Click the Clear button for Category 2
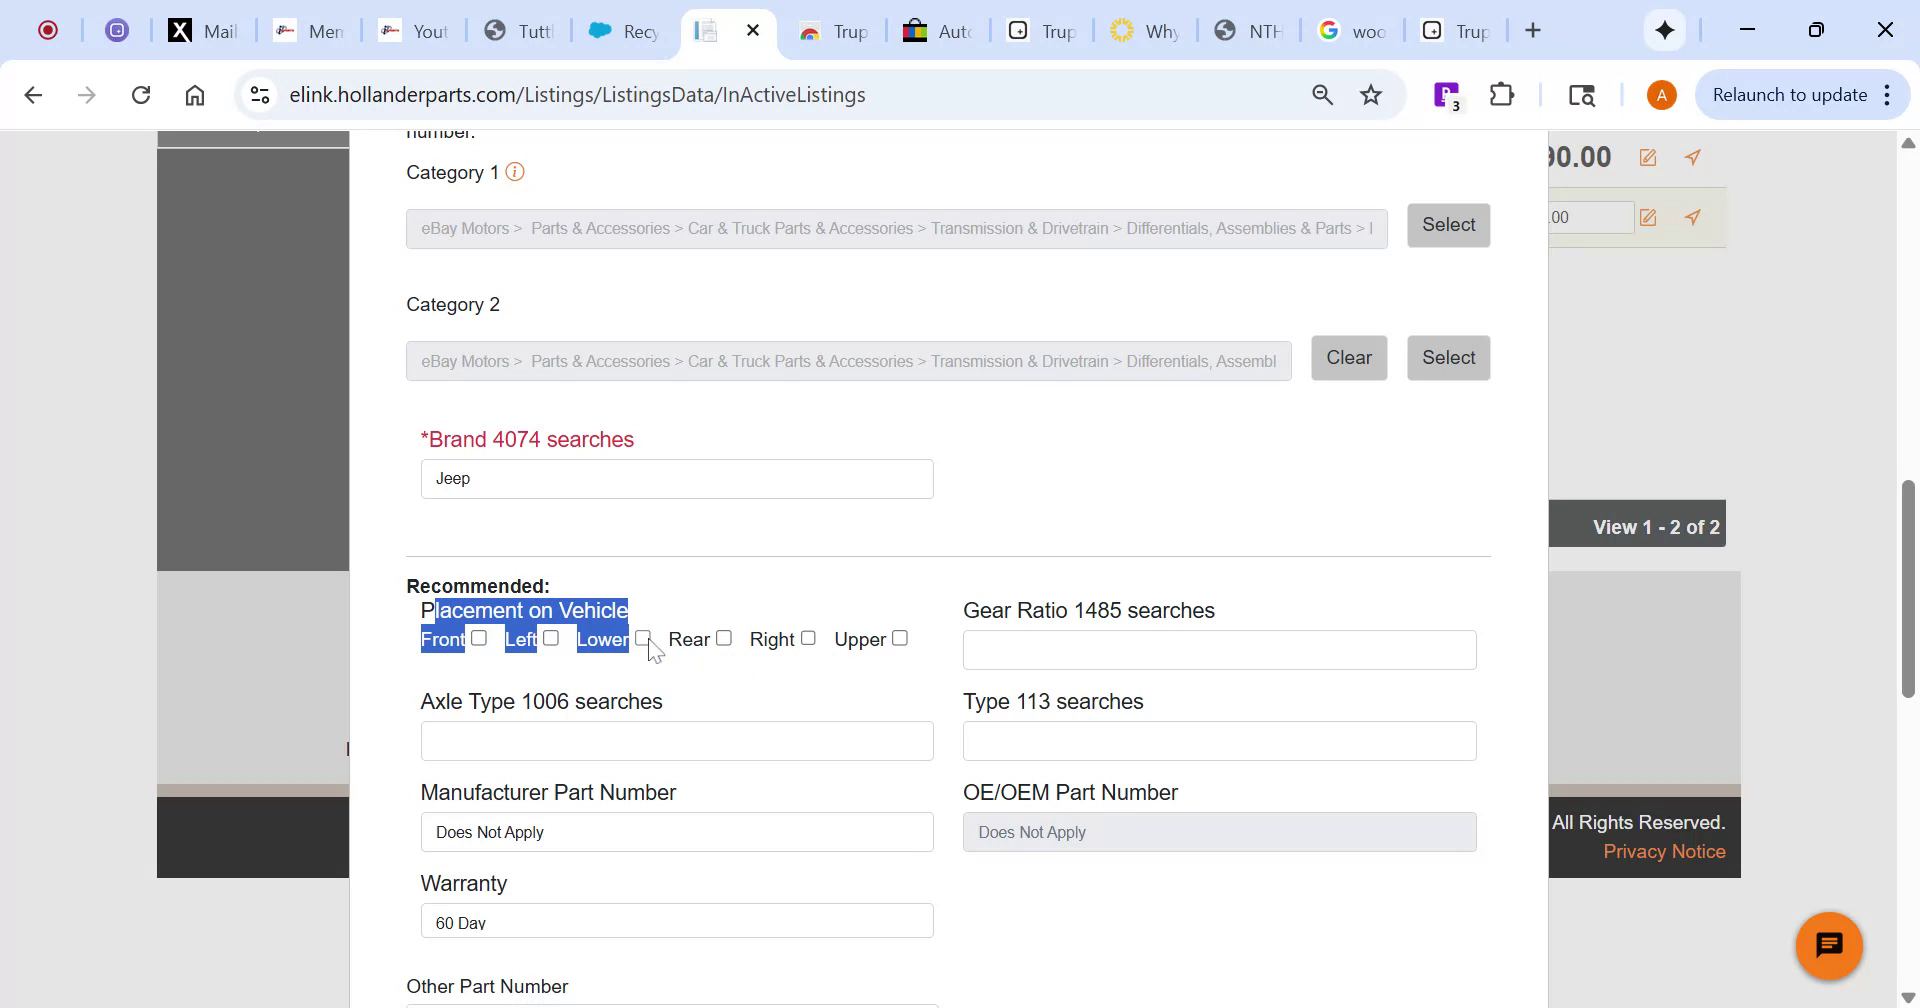This screenshot has width=1920, height=1008. coord(1349,357)
